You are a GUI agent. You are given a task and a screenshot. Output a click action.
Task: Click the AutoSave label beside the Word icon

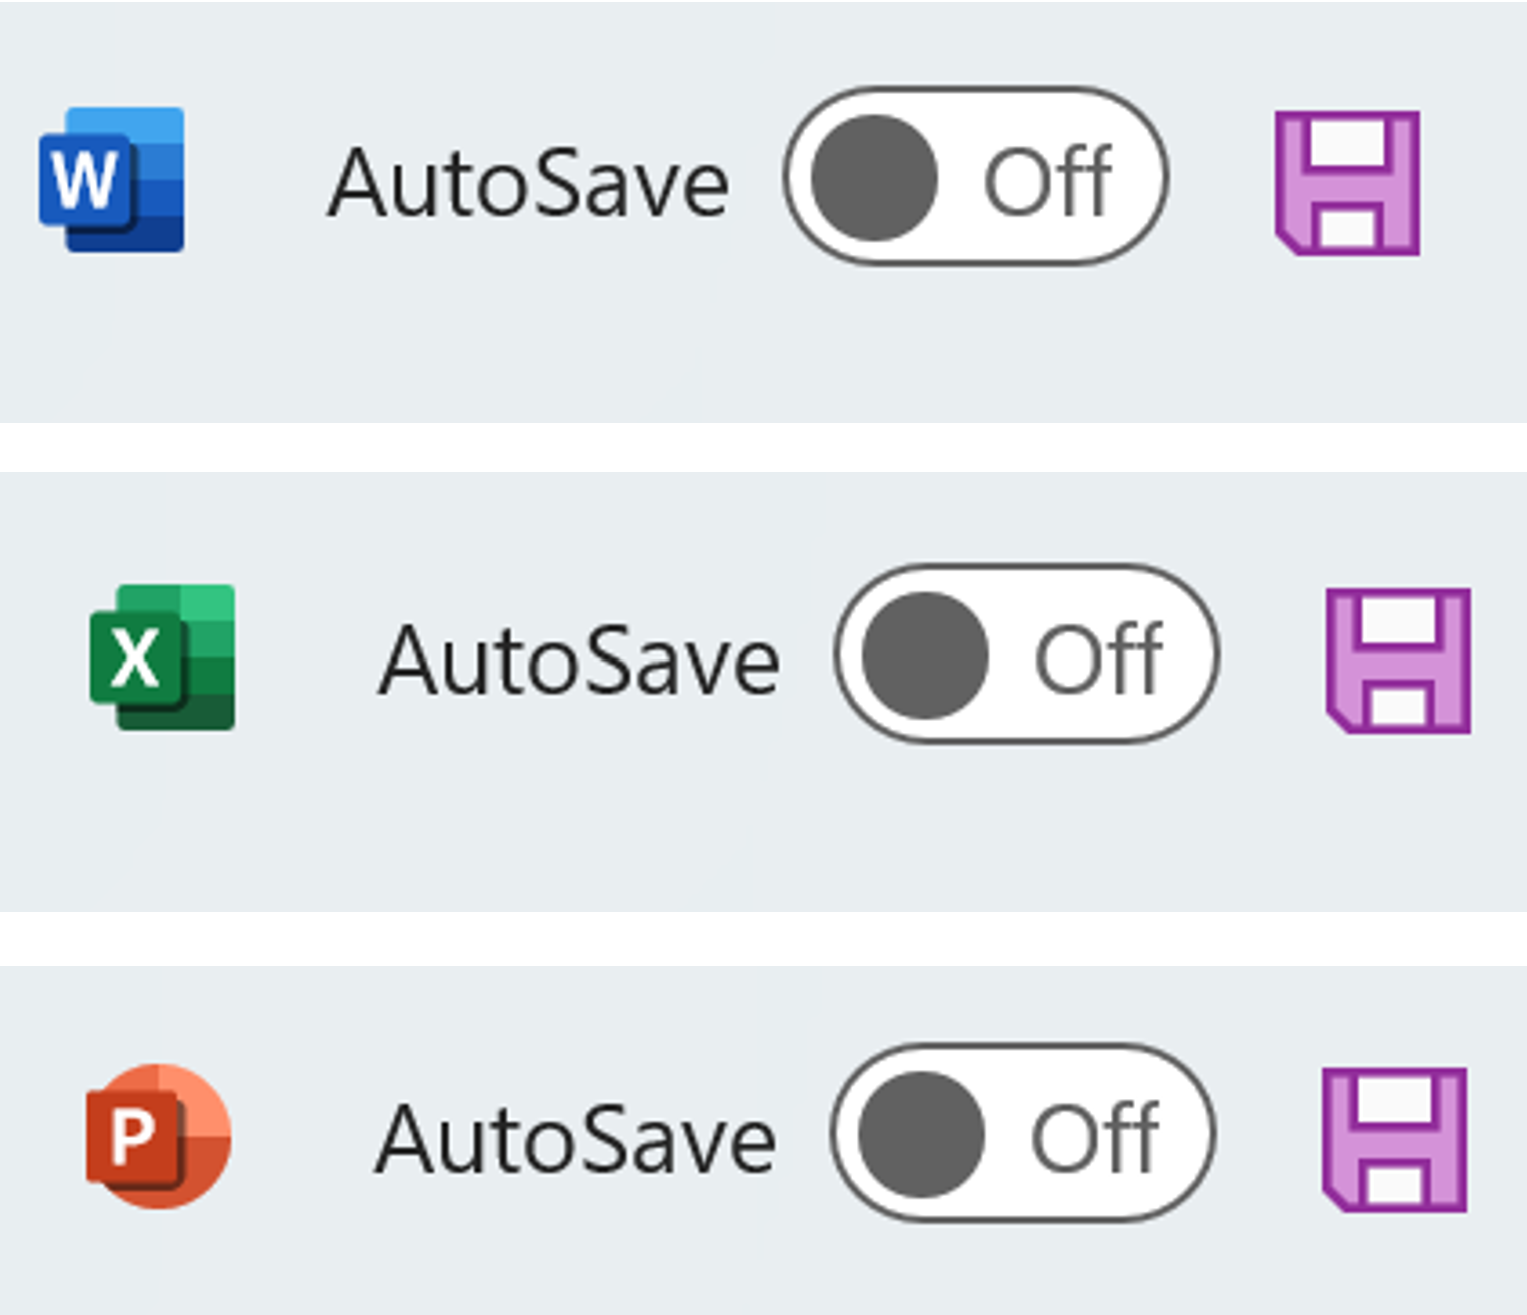[529, 183]
